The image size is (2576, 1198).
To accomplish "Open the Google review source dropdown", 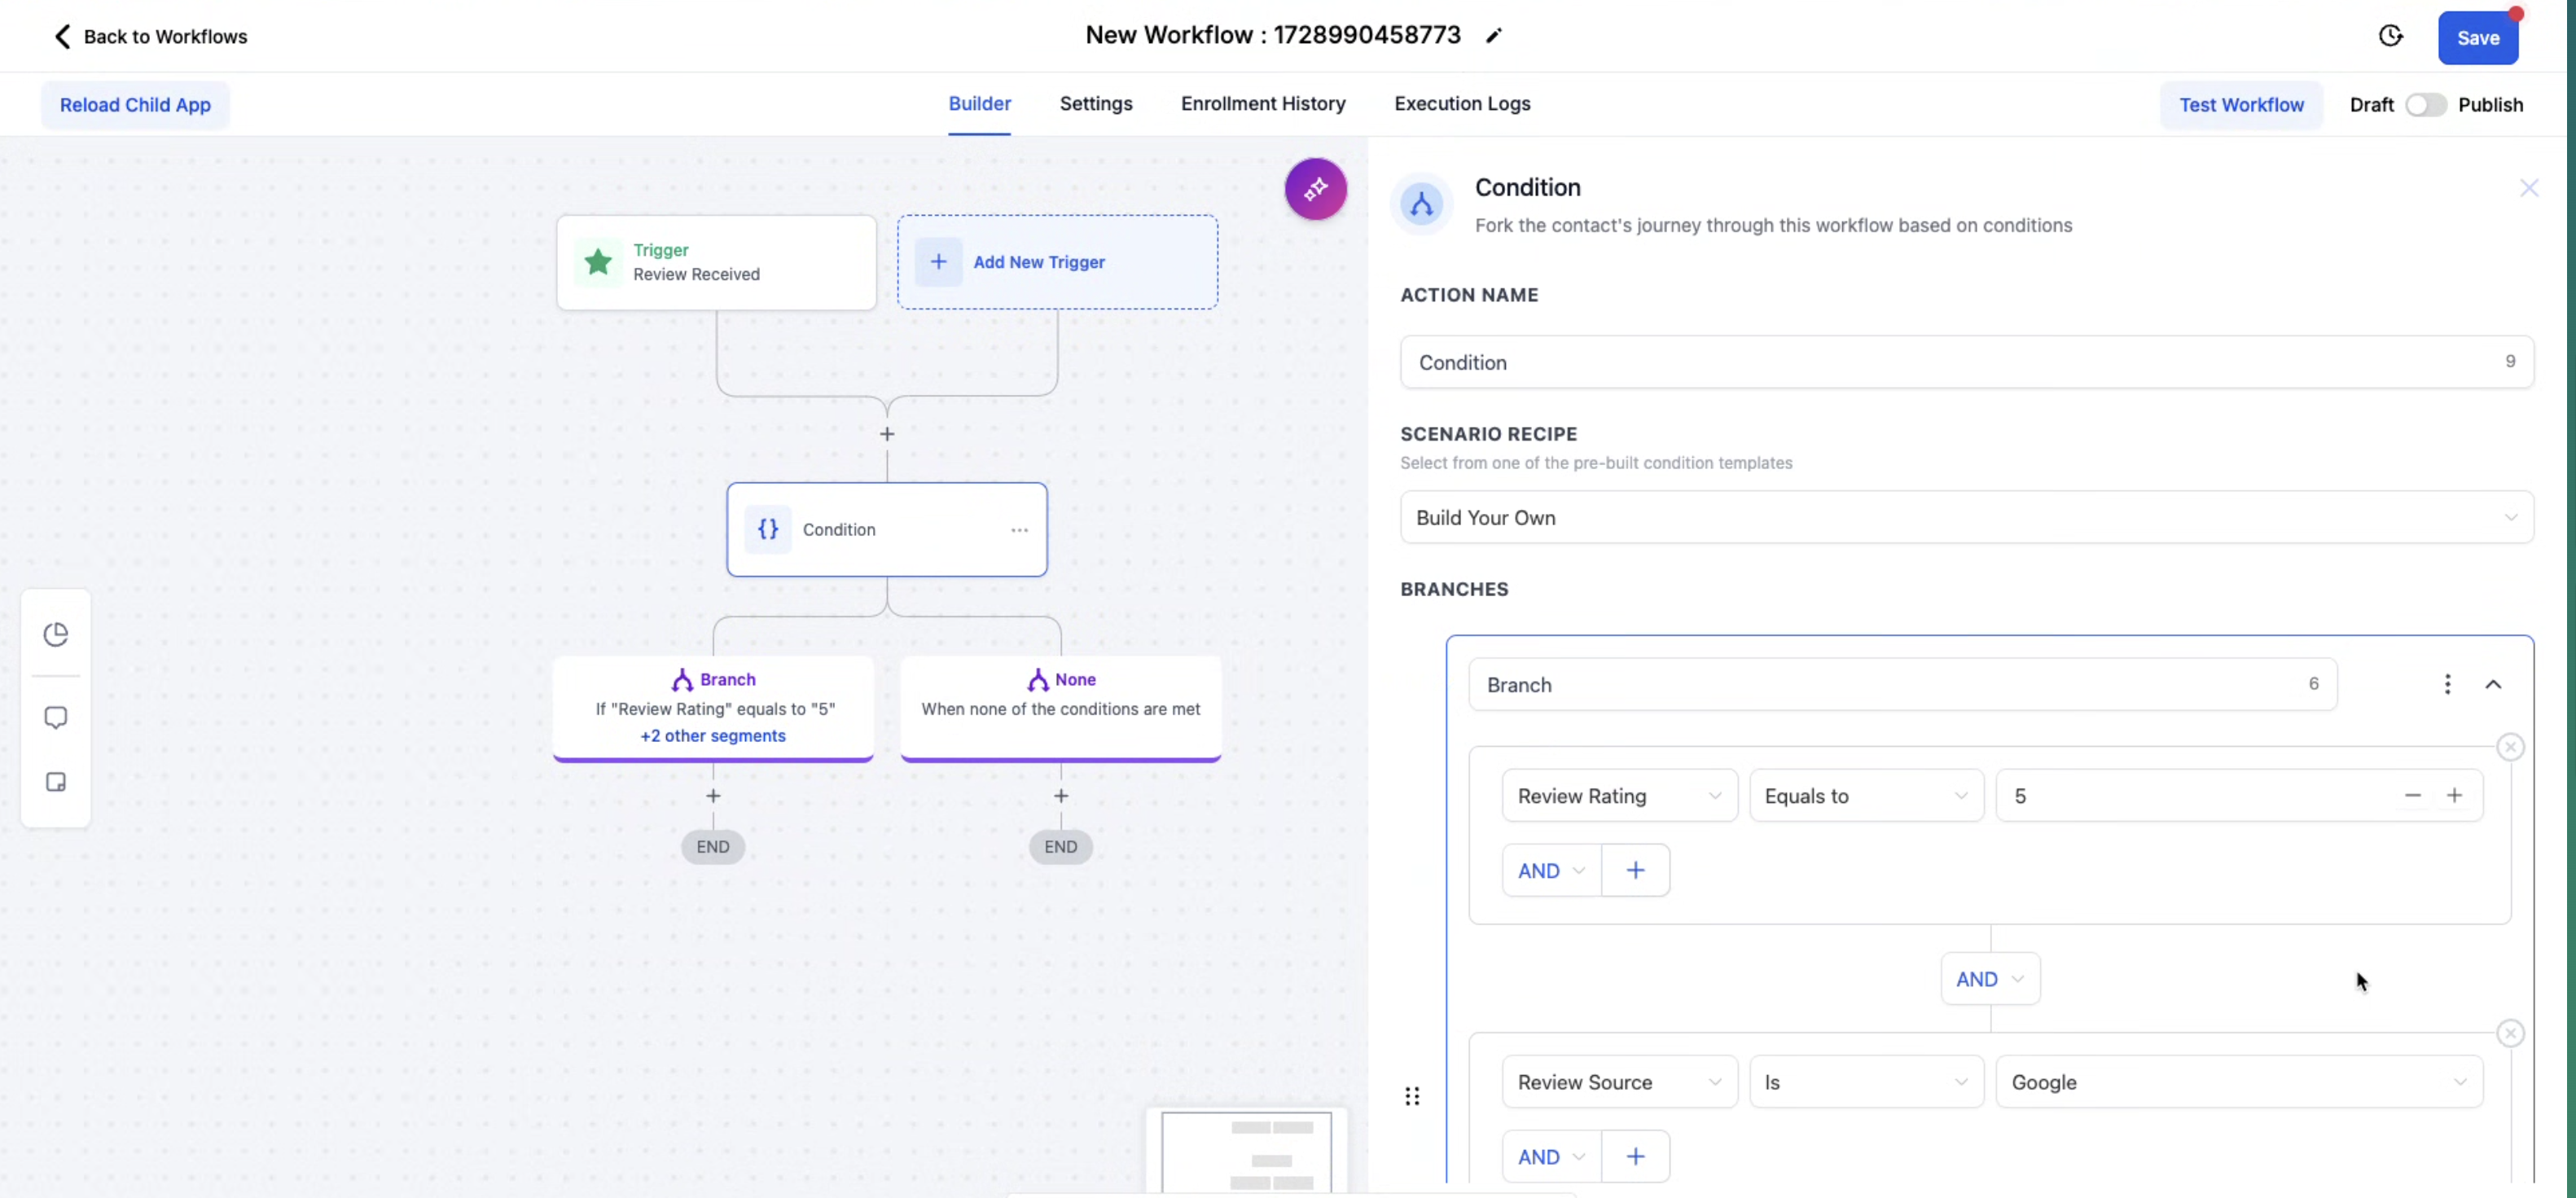I will [2238, 1082].
